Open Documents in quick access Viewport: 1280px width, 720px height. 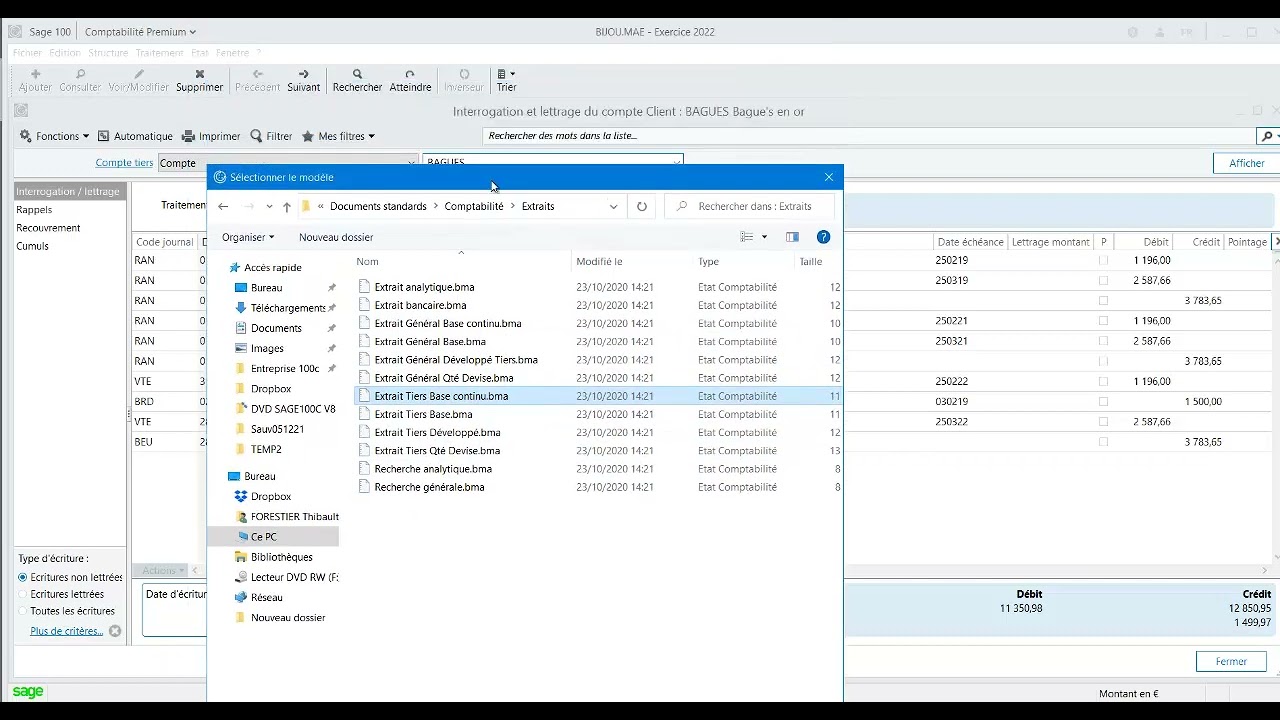click(276, 328)
